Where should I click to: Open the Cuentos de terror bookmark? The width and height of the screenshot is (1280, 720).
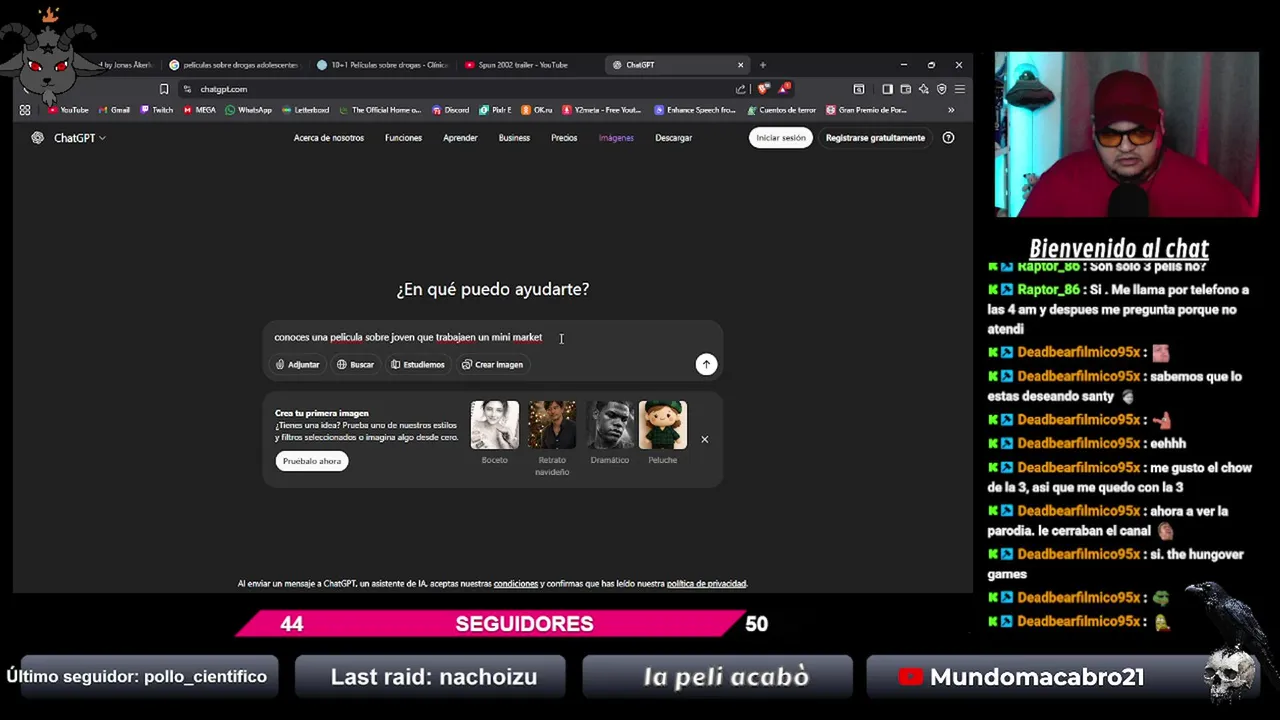coord(782,110)
